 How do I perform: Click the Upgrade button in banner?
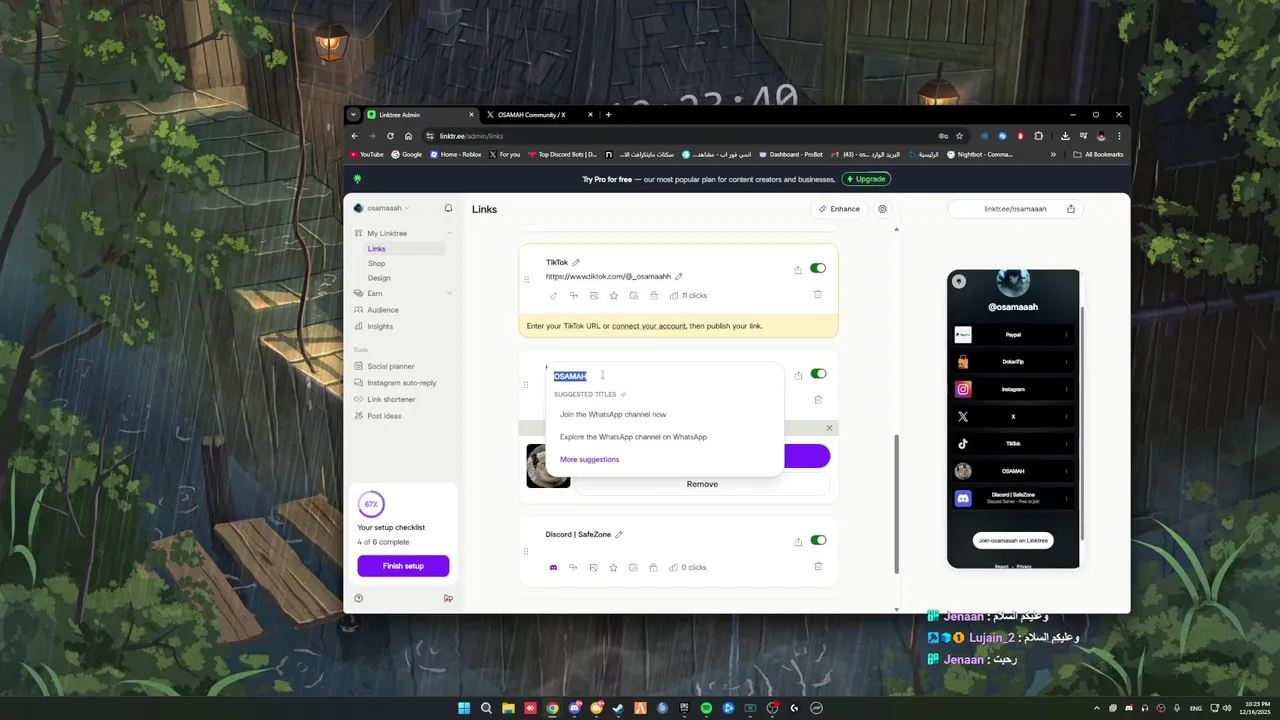click(x=865, y=179)
